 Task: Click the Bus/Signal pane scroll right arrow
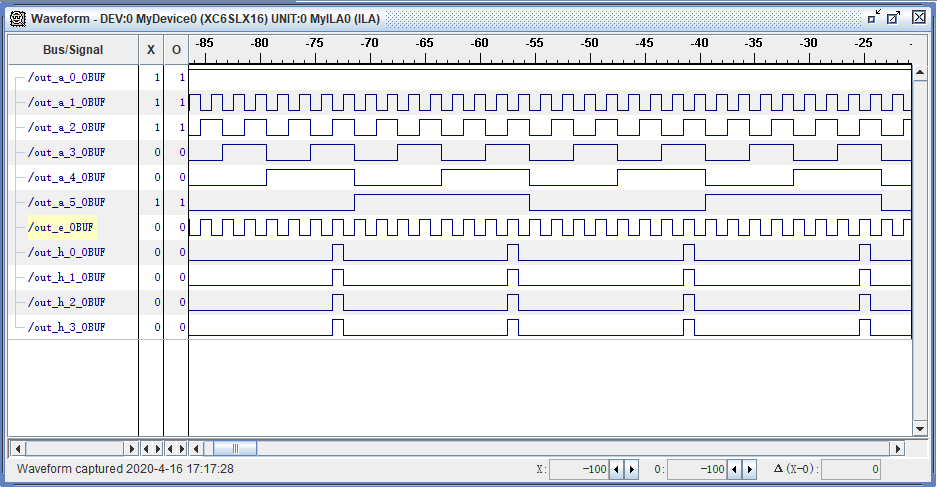tap(131, 448)
